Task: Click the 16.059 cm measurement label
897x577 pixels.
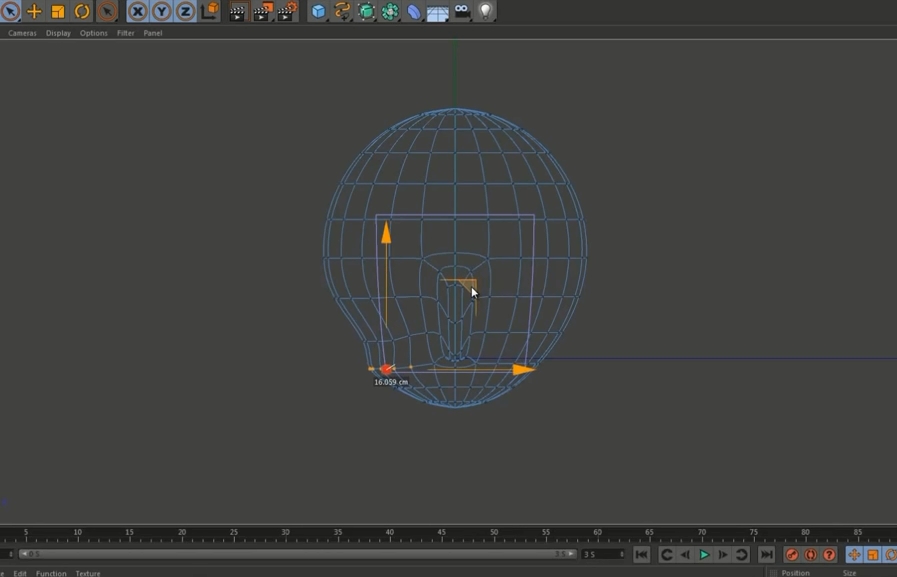Action: (x=391, y=382)
